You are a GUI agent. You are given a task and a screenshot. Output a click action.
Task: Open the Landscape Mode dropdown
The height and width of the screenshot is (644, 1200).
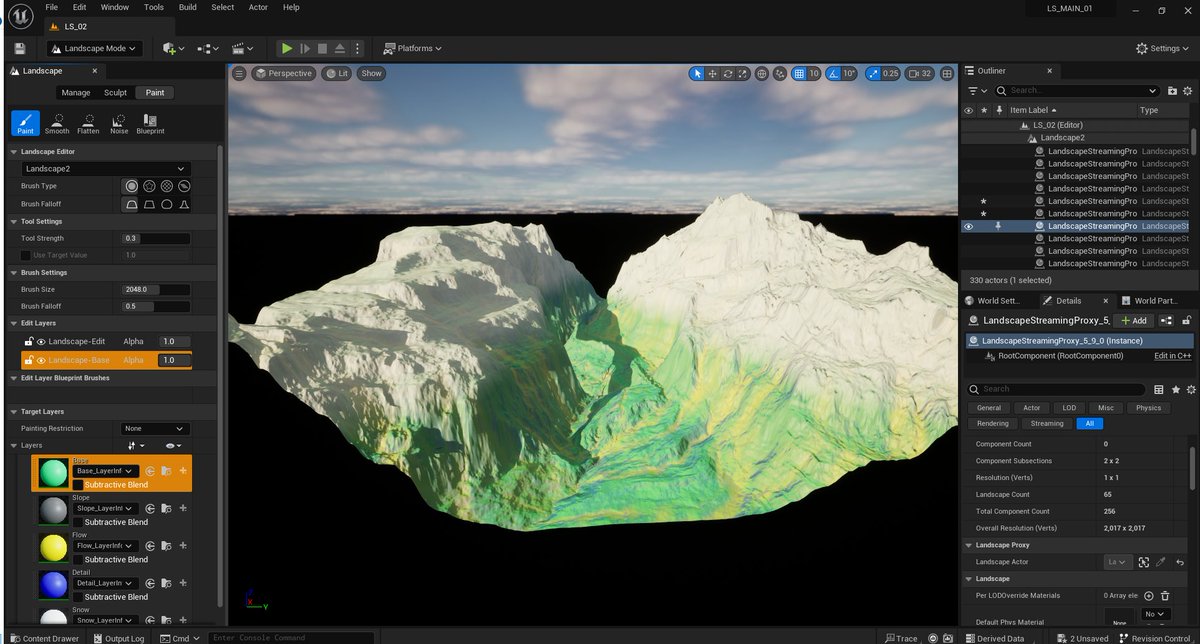[x=94, y=48]
